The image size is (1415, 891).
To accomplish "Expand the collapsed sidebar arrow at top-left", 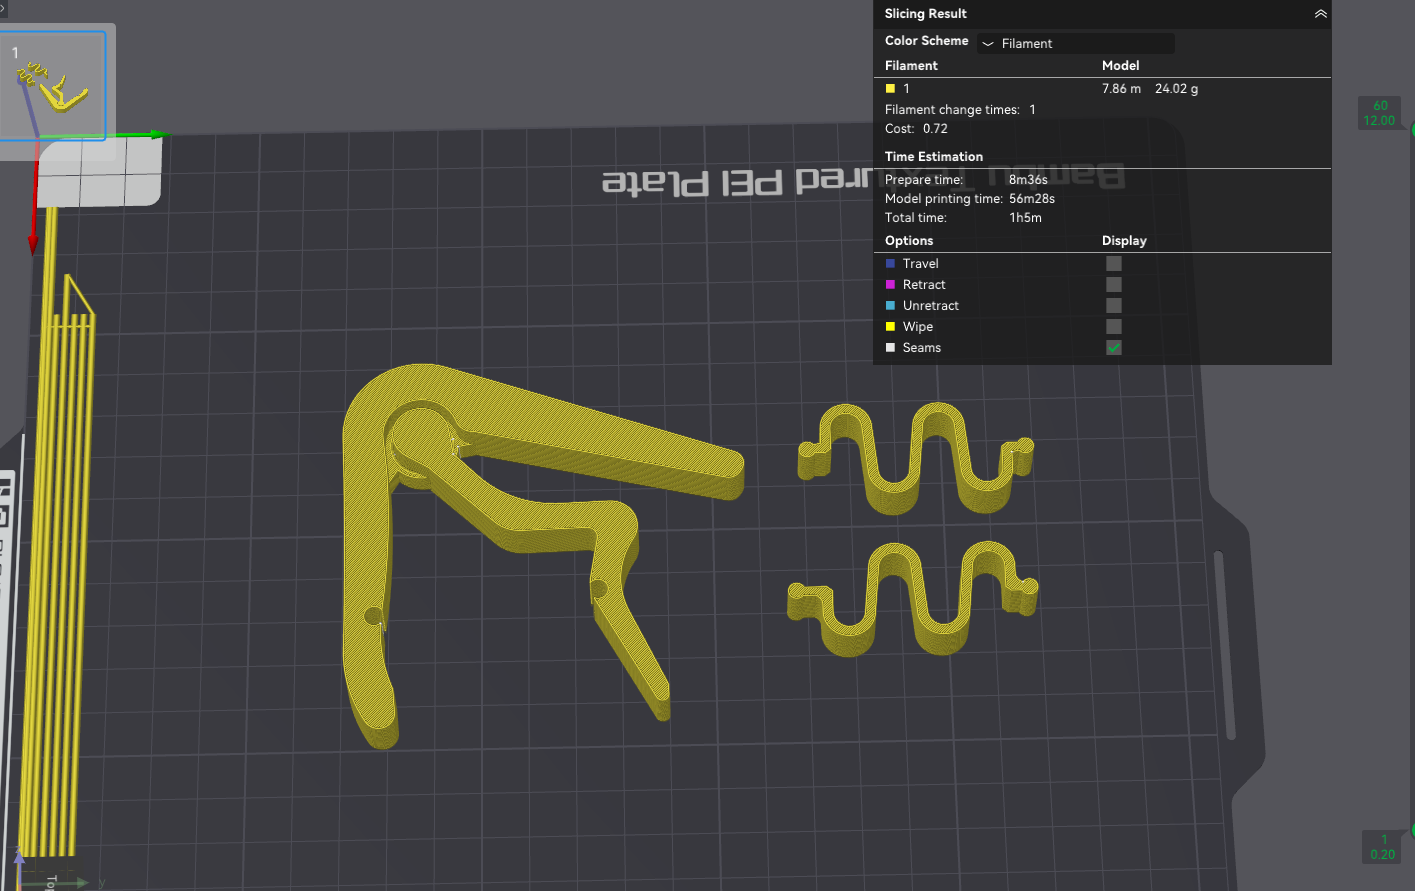I will [x=3, y=6].
